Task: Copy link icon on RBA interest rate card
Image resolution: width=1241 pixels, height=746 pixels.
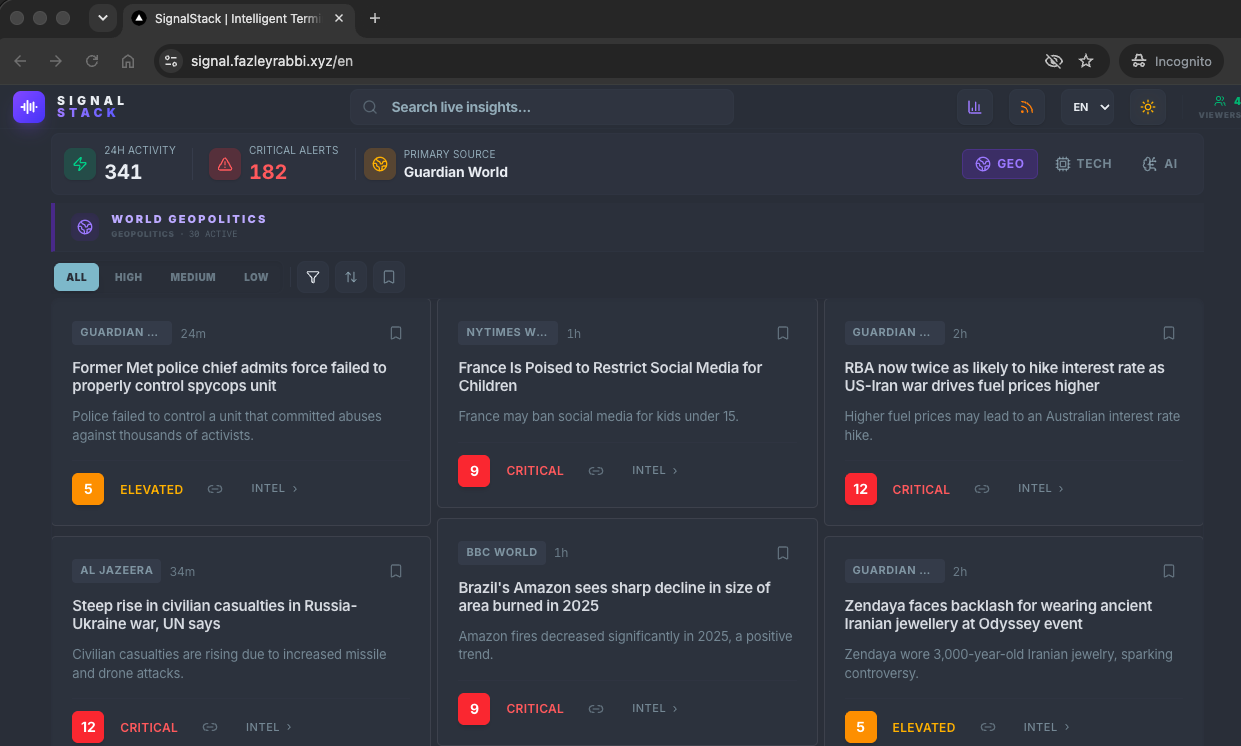Action: (982, 489)
